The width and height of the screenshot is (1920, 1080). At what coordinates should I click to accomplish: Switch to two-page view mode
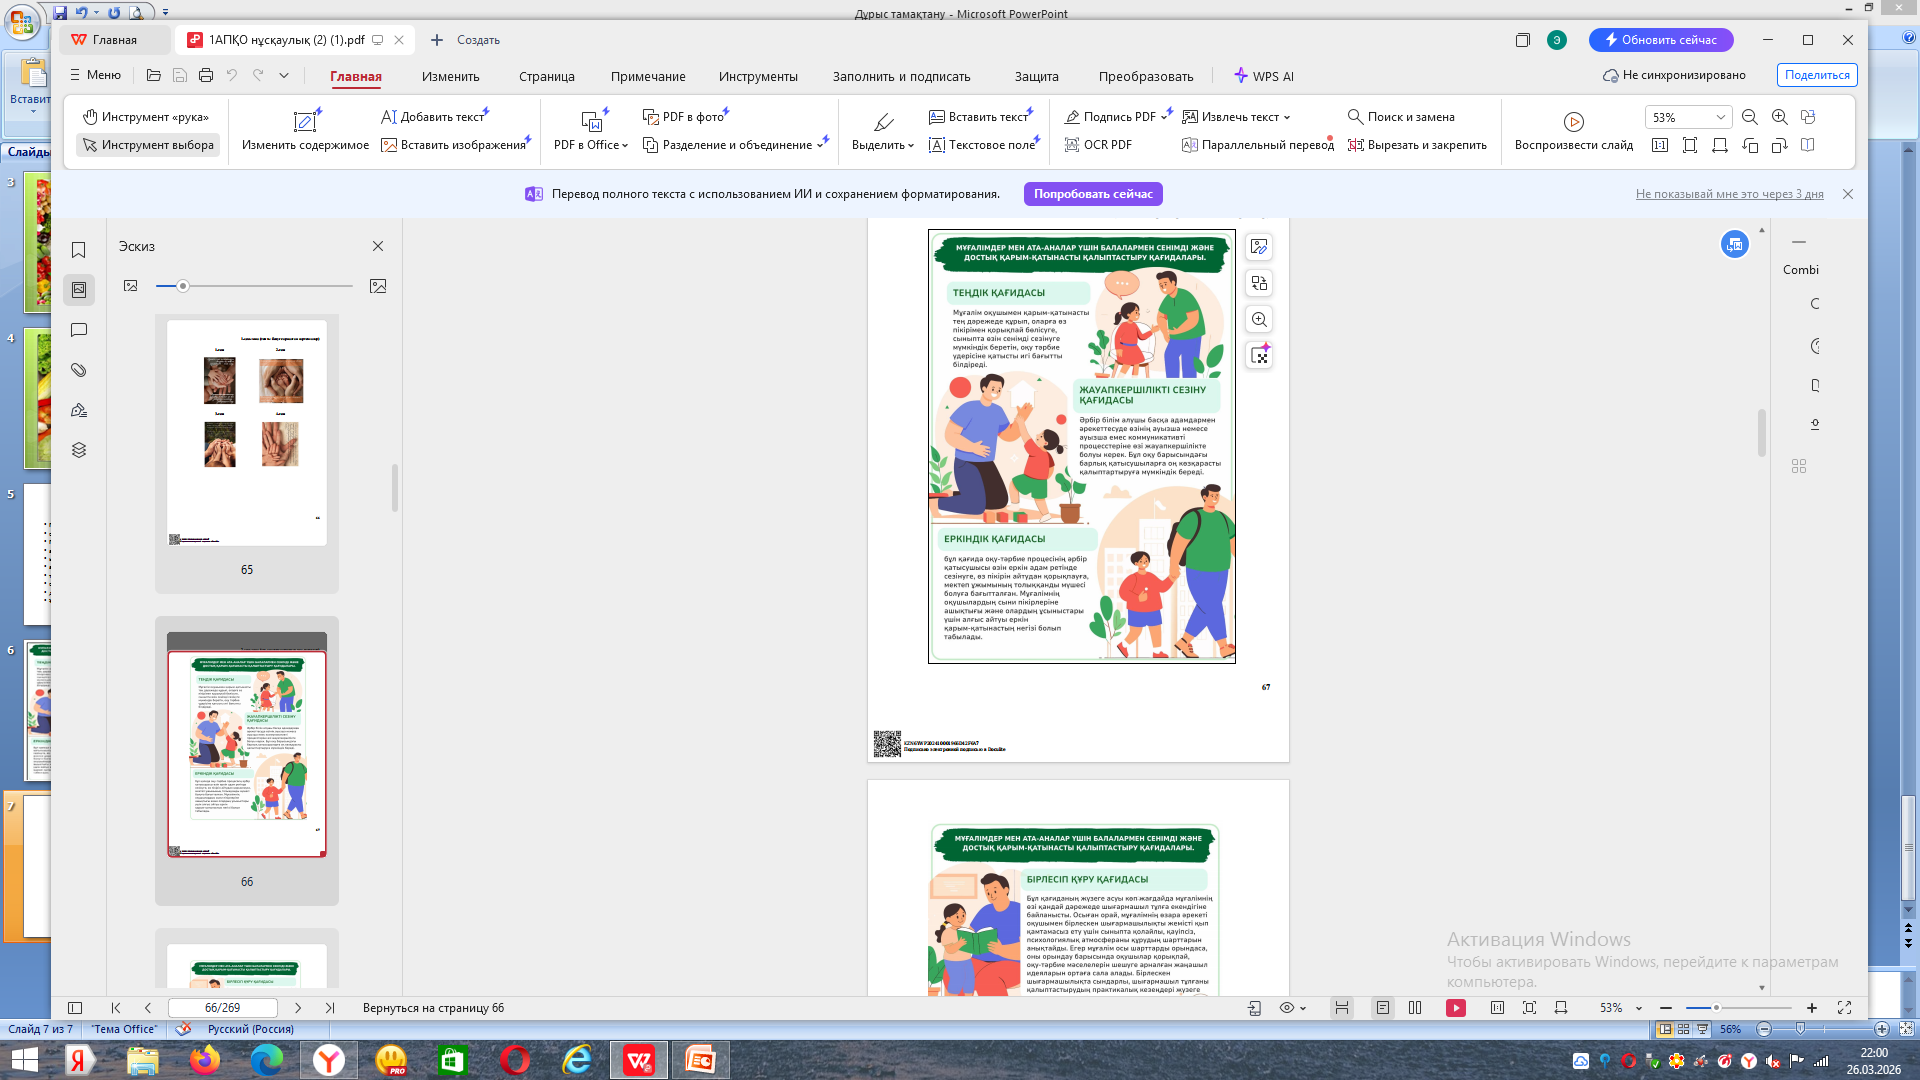pos(1415,1008)
